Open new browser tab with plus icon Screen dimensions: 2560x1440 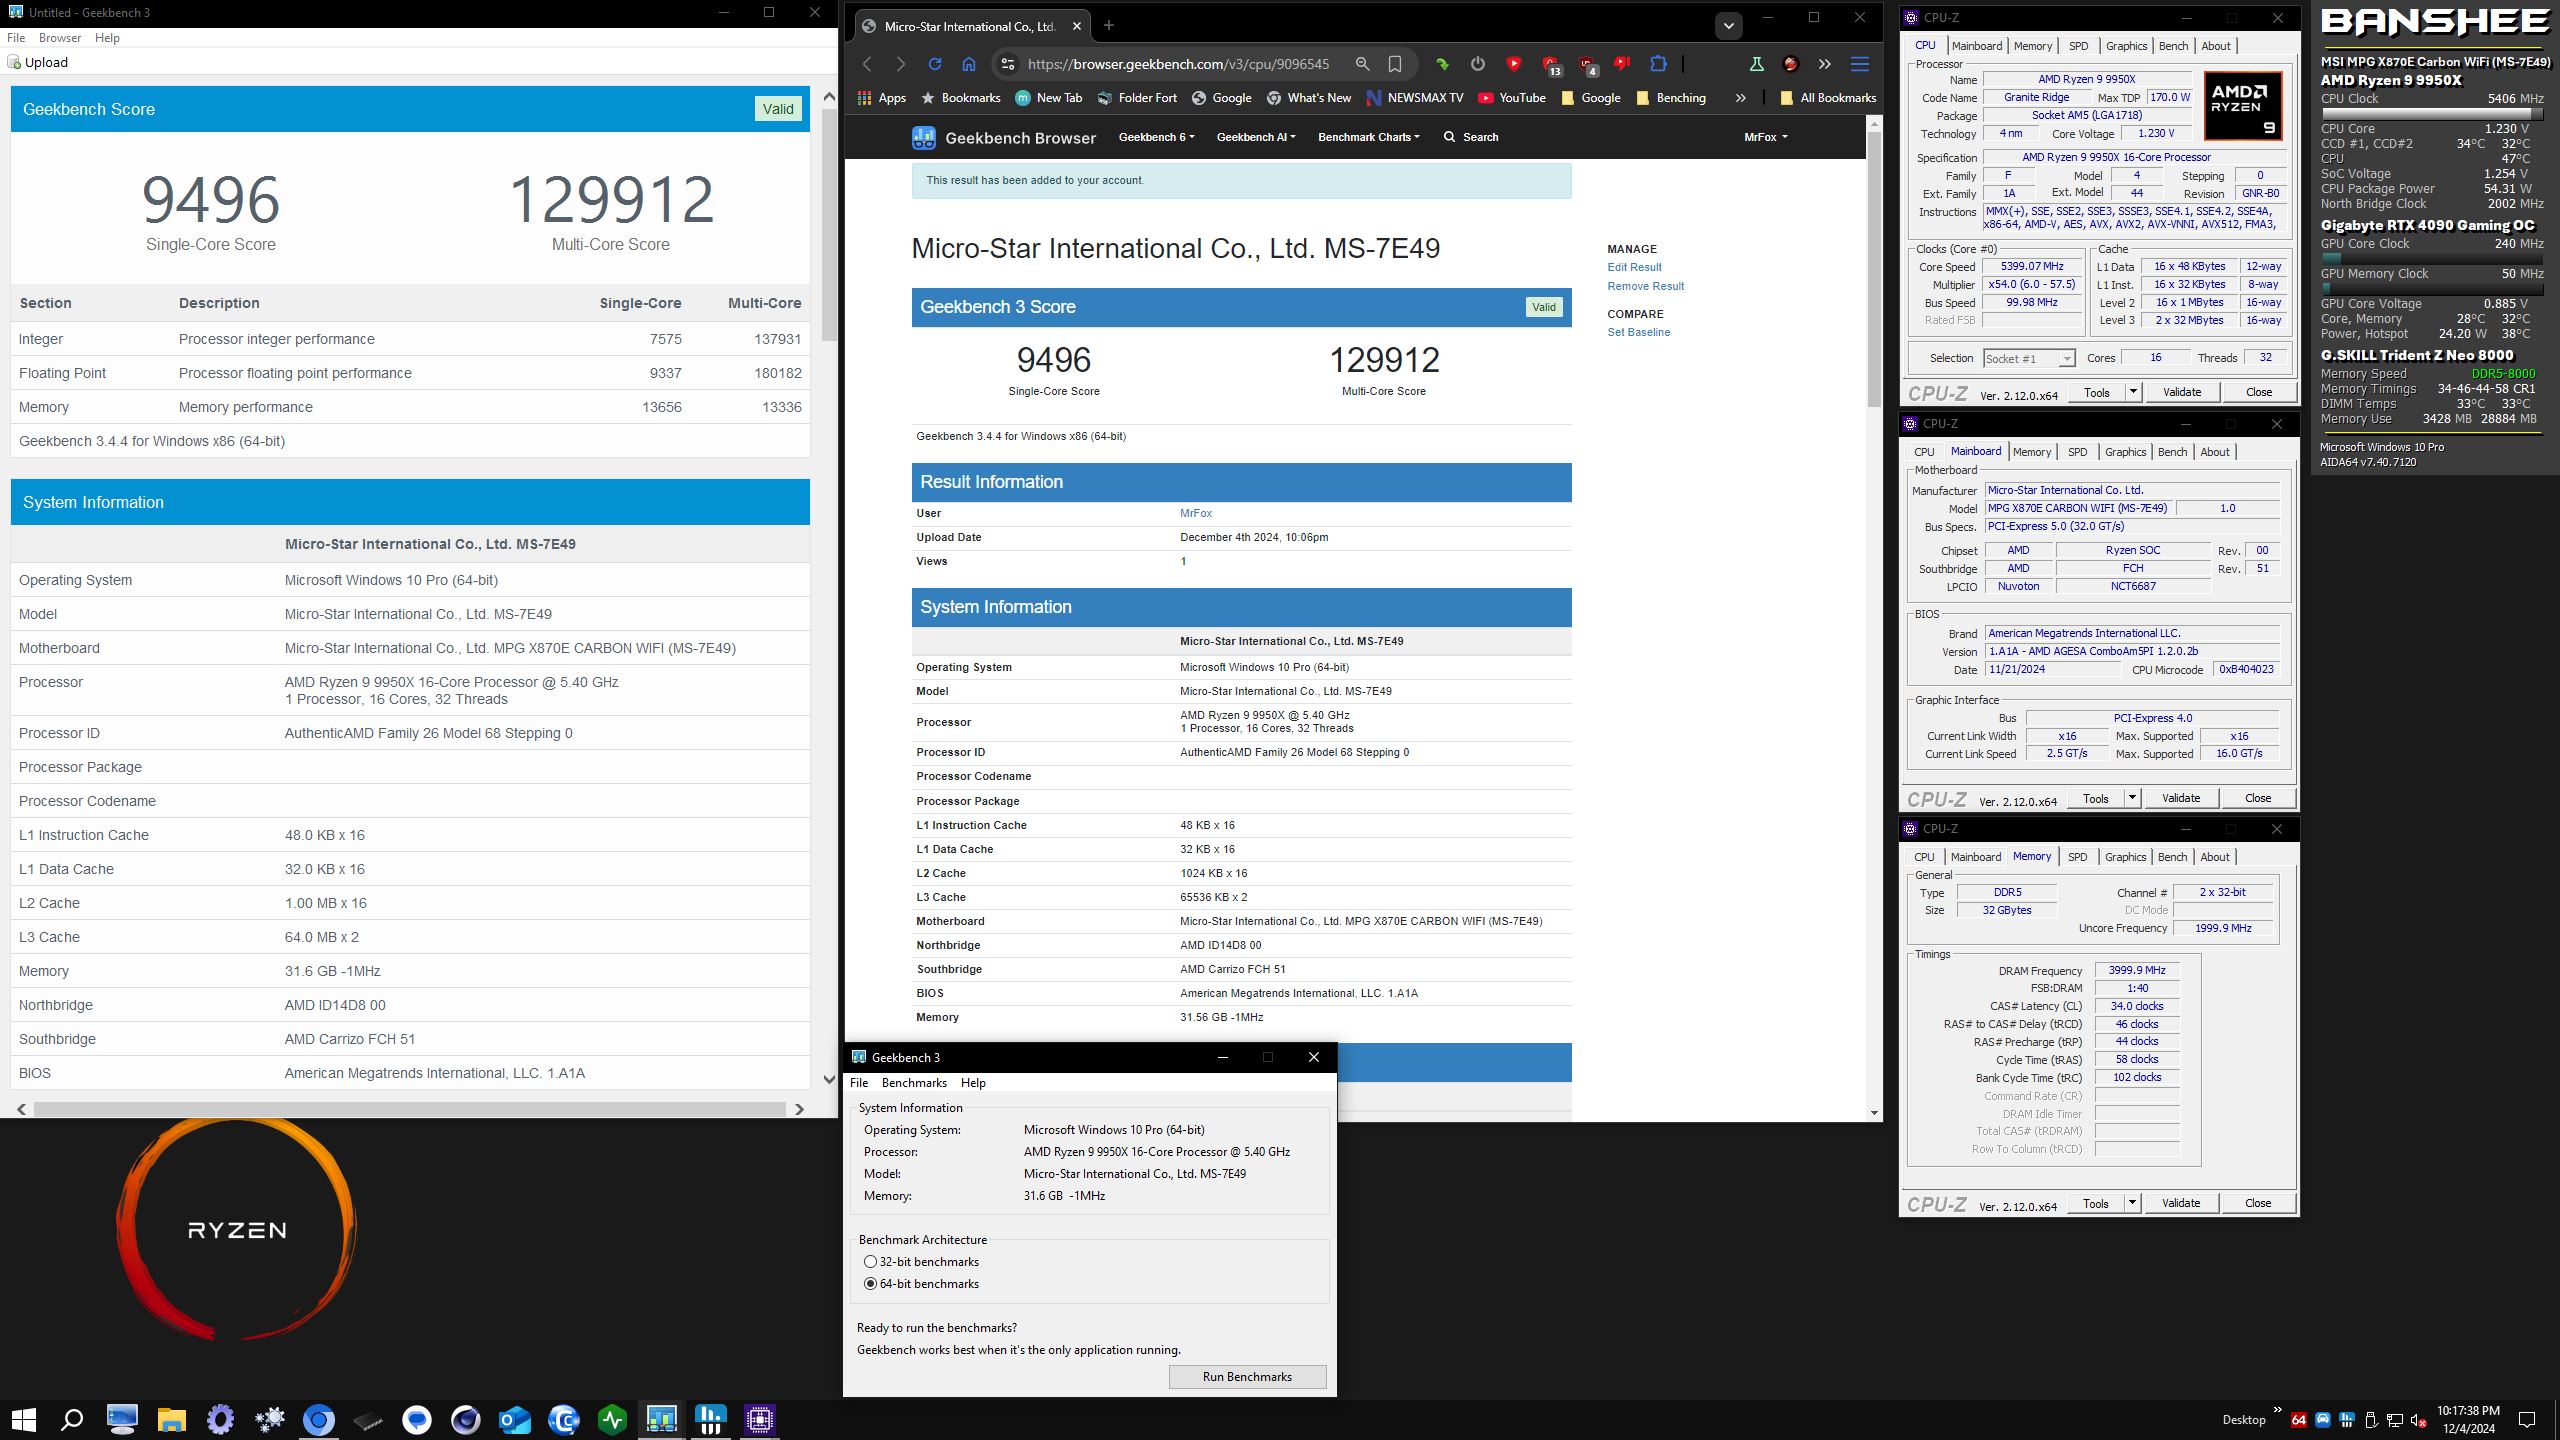coord(1108,25)
